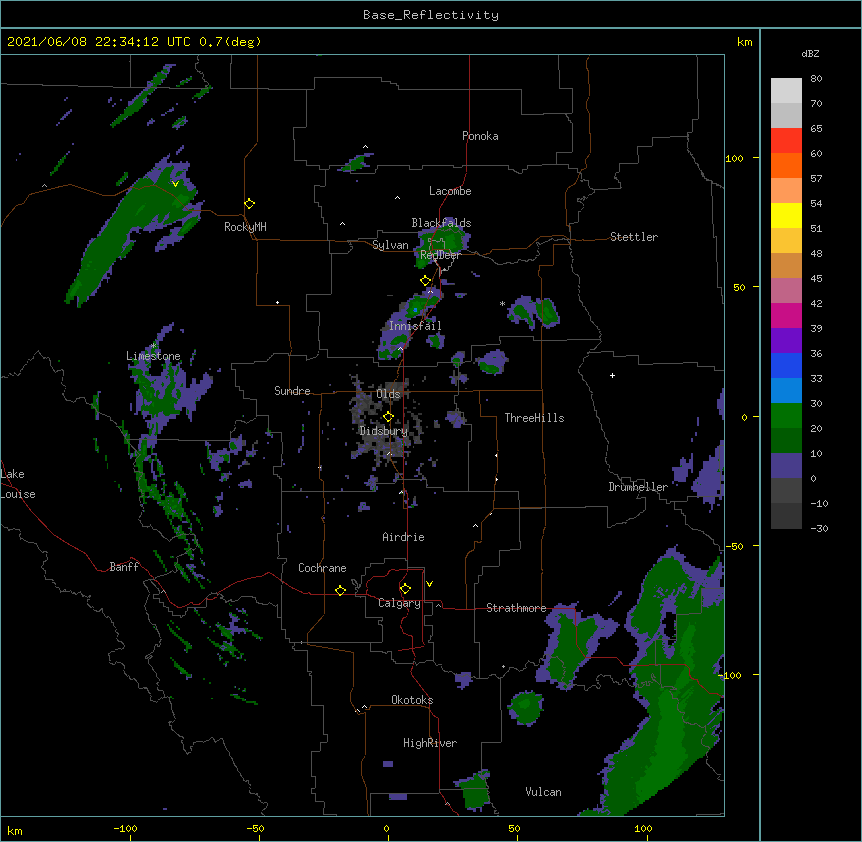Click the Airdrie city label
862x842 pixels.
404,537
